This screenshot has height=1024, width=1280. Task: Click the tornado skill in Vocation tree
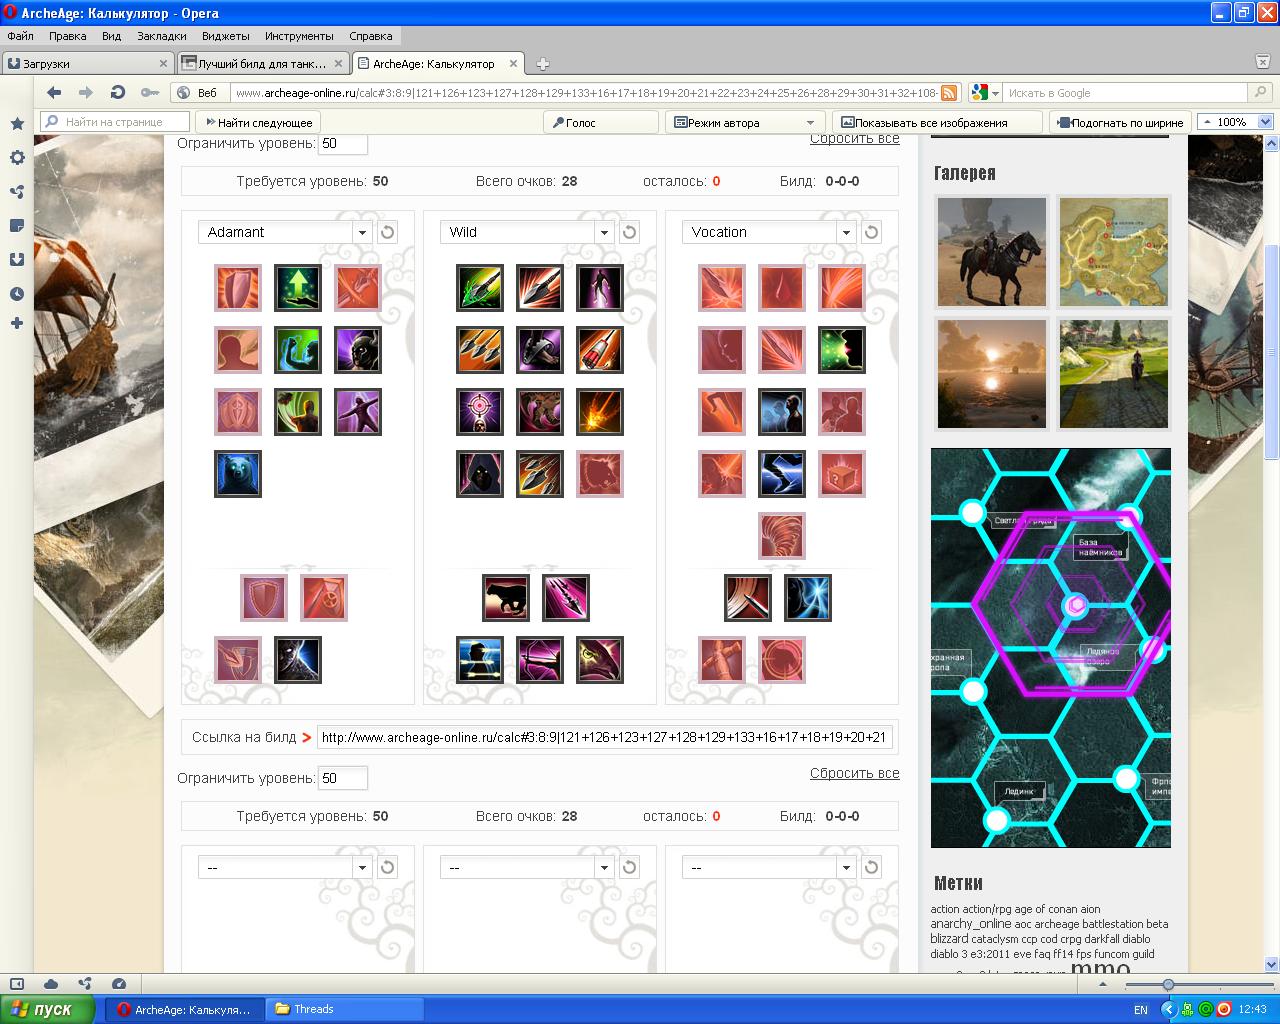782,536
